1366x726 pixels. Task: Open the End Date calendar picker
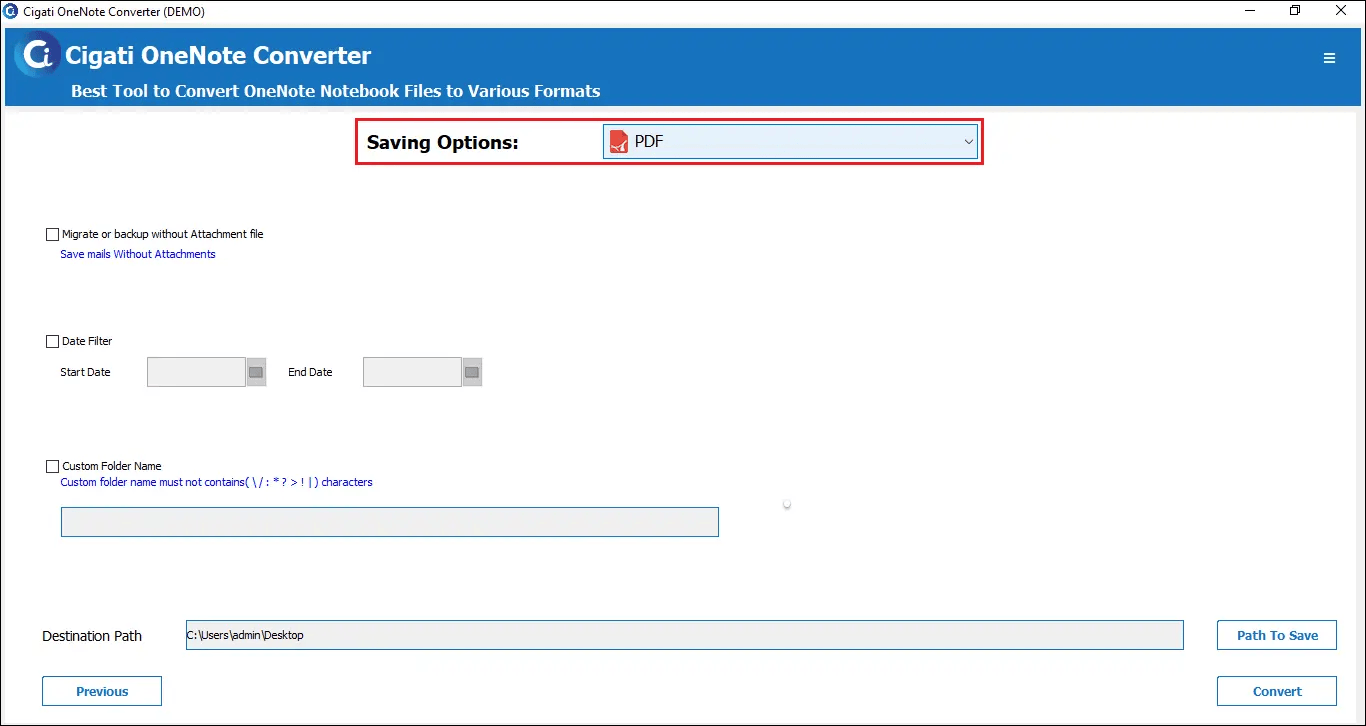[x=472, y=372]
